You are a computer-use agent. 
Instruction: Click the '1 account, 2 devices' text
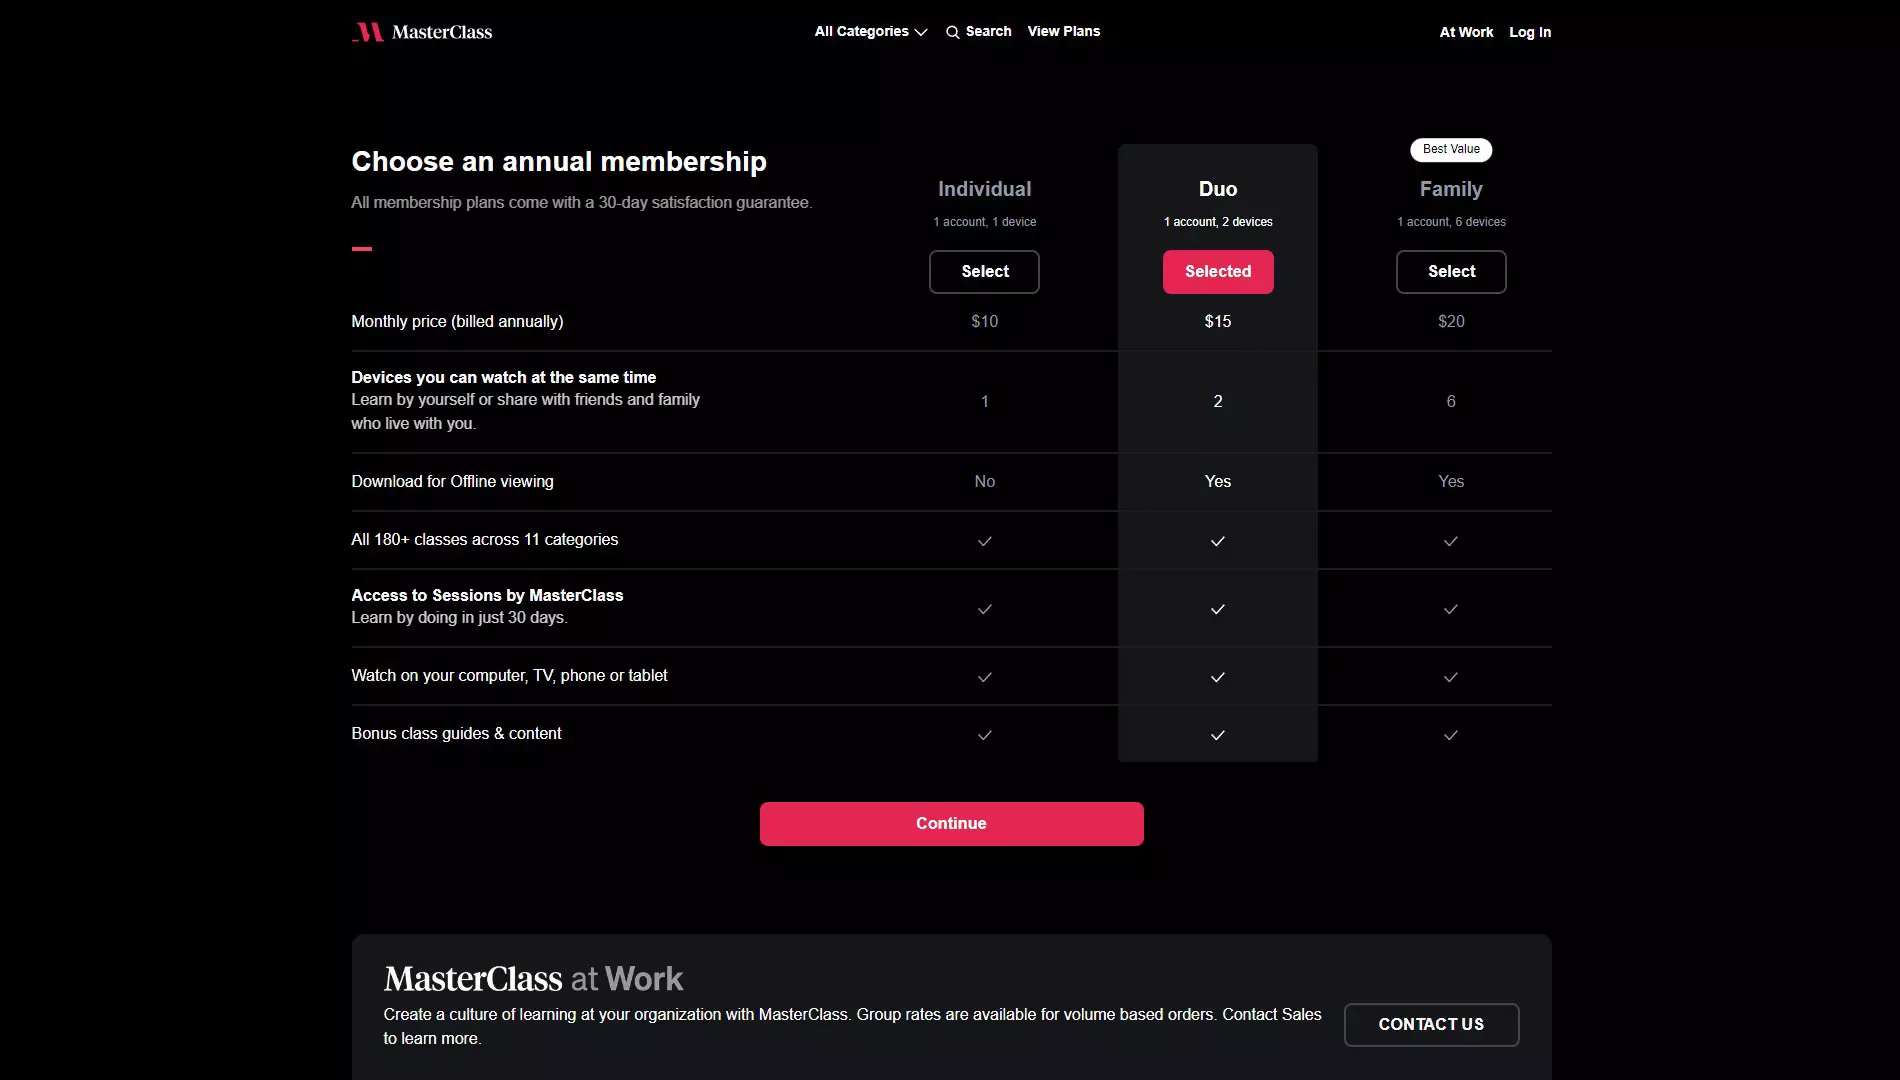pyautogui.click(x=1218, y=222)
